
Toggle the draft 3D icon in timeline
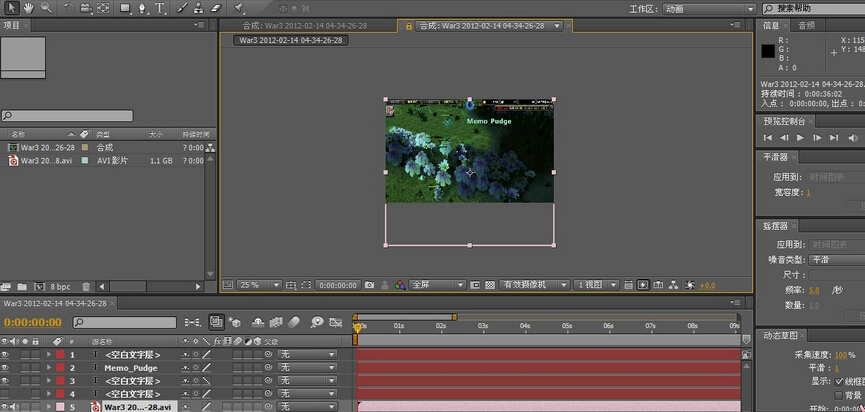(234, 322)
